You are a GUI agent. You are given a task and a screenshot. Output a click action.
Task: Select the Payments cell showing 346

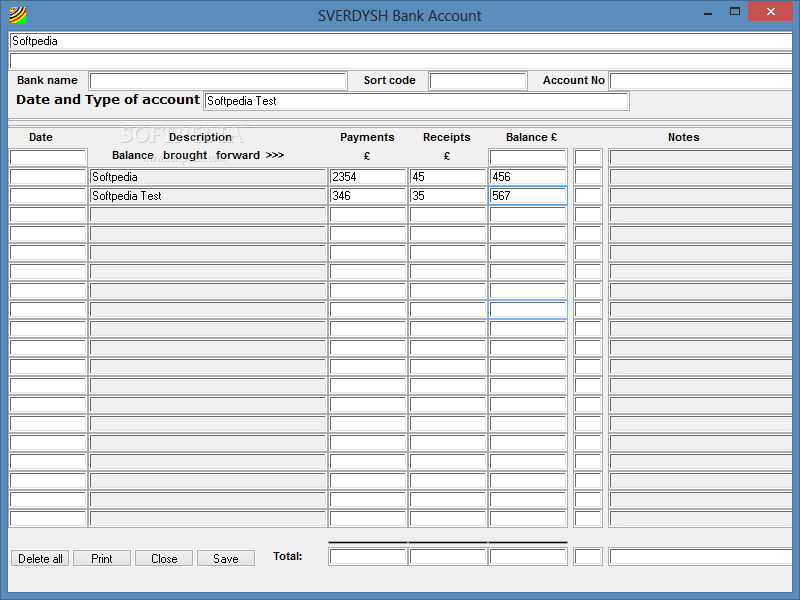(368, 196)
